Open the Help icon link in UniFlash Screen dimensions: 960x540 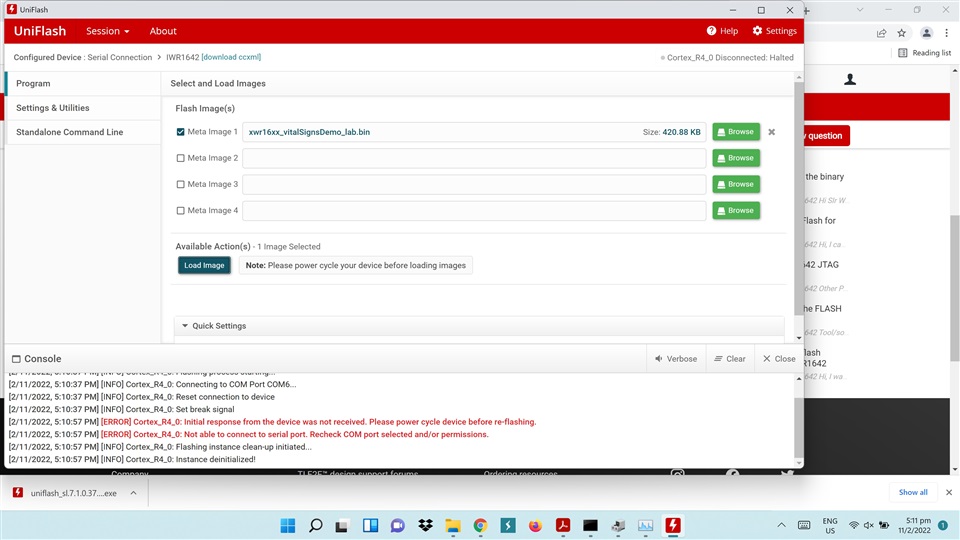point(722,31)
